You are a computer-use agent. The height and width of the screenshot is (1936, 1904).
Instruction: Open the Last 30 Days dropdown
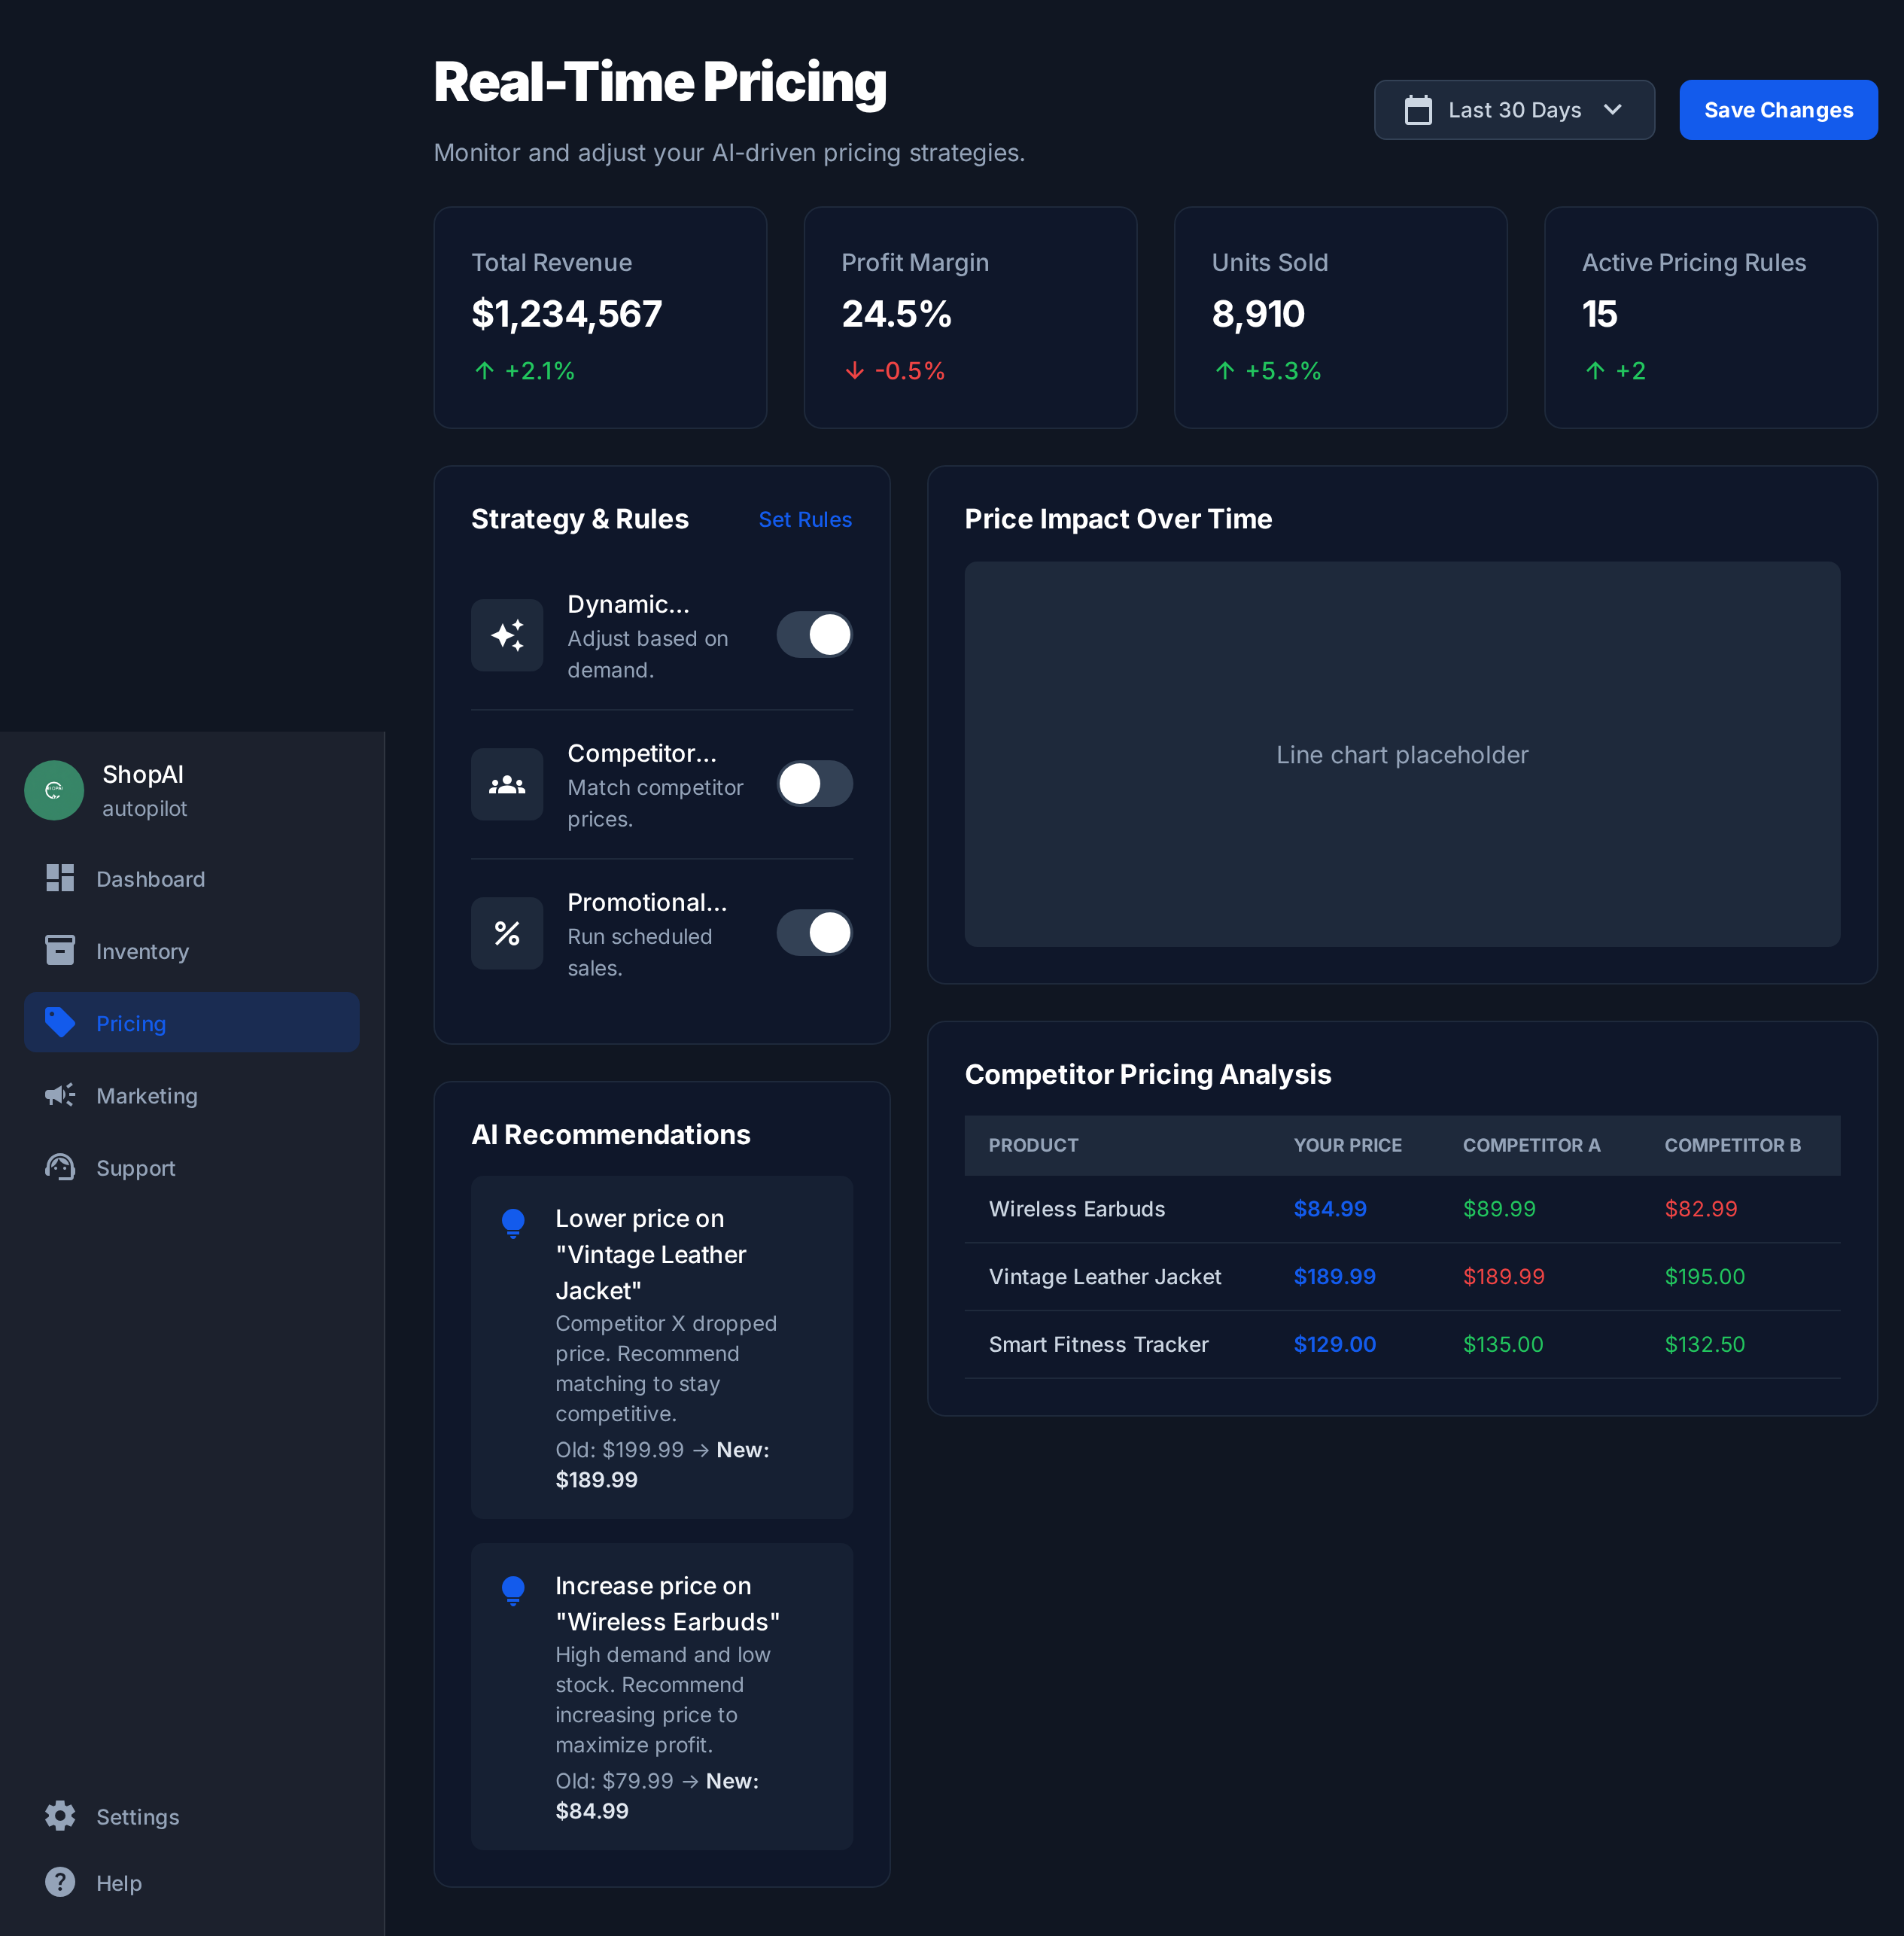pos(1513,110)
